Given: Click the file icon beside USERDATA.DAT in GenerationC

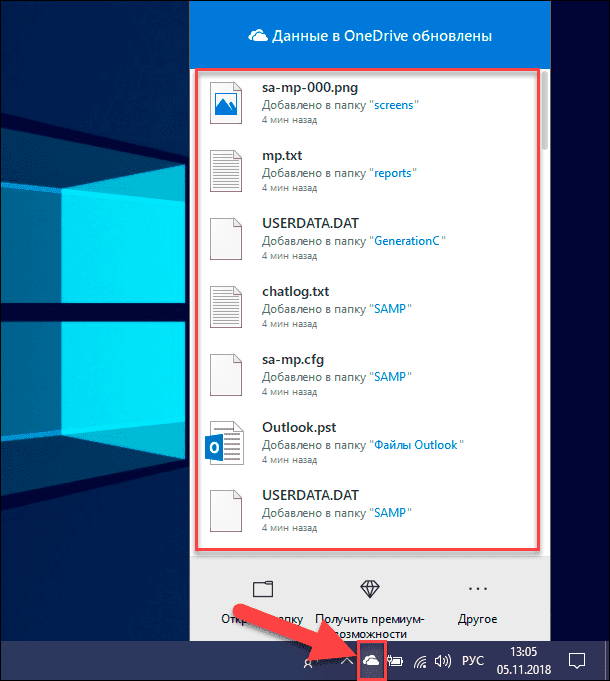Looking at the screenshot, I should click(226, 239).
